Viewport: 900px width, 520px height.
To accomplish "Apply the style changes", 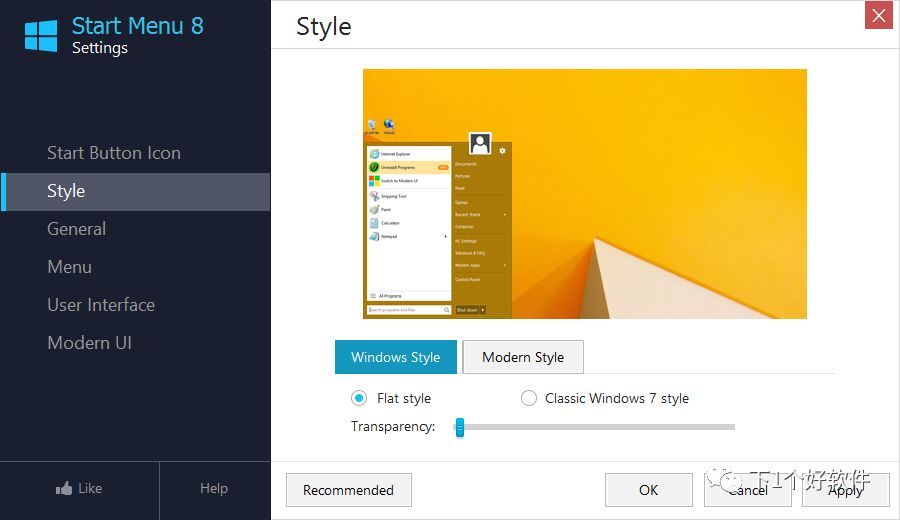I will [x=845, y=490].
